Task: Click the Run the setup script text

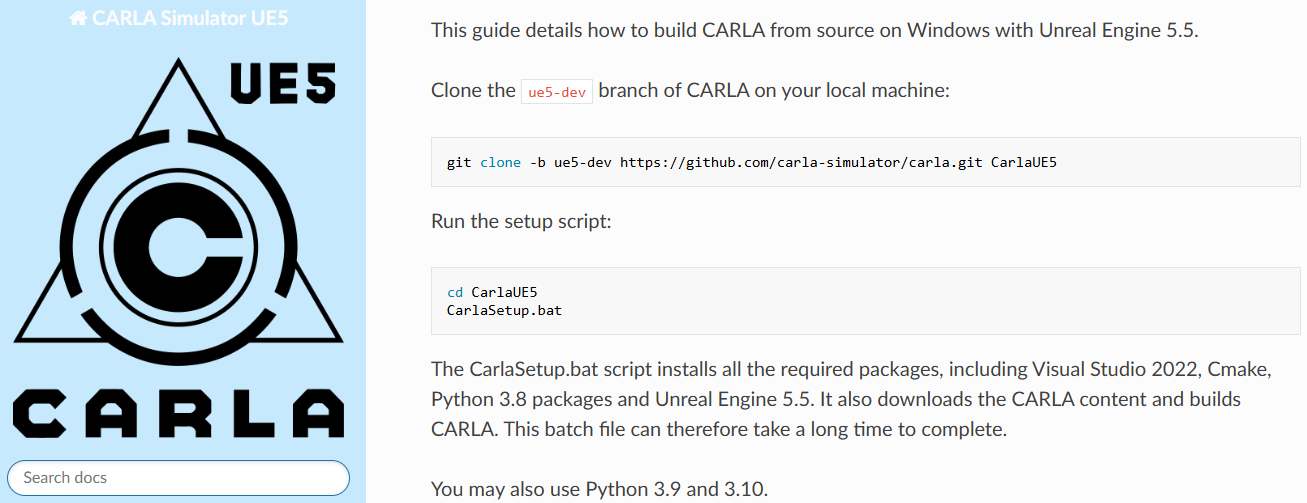Action: 521,221
